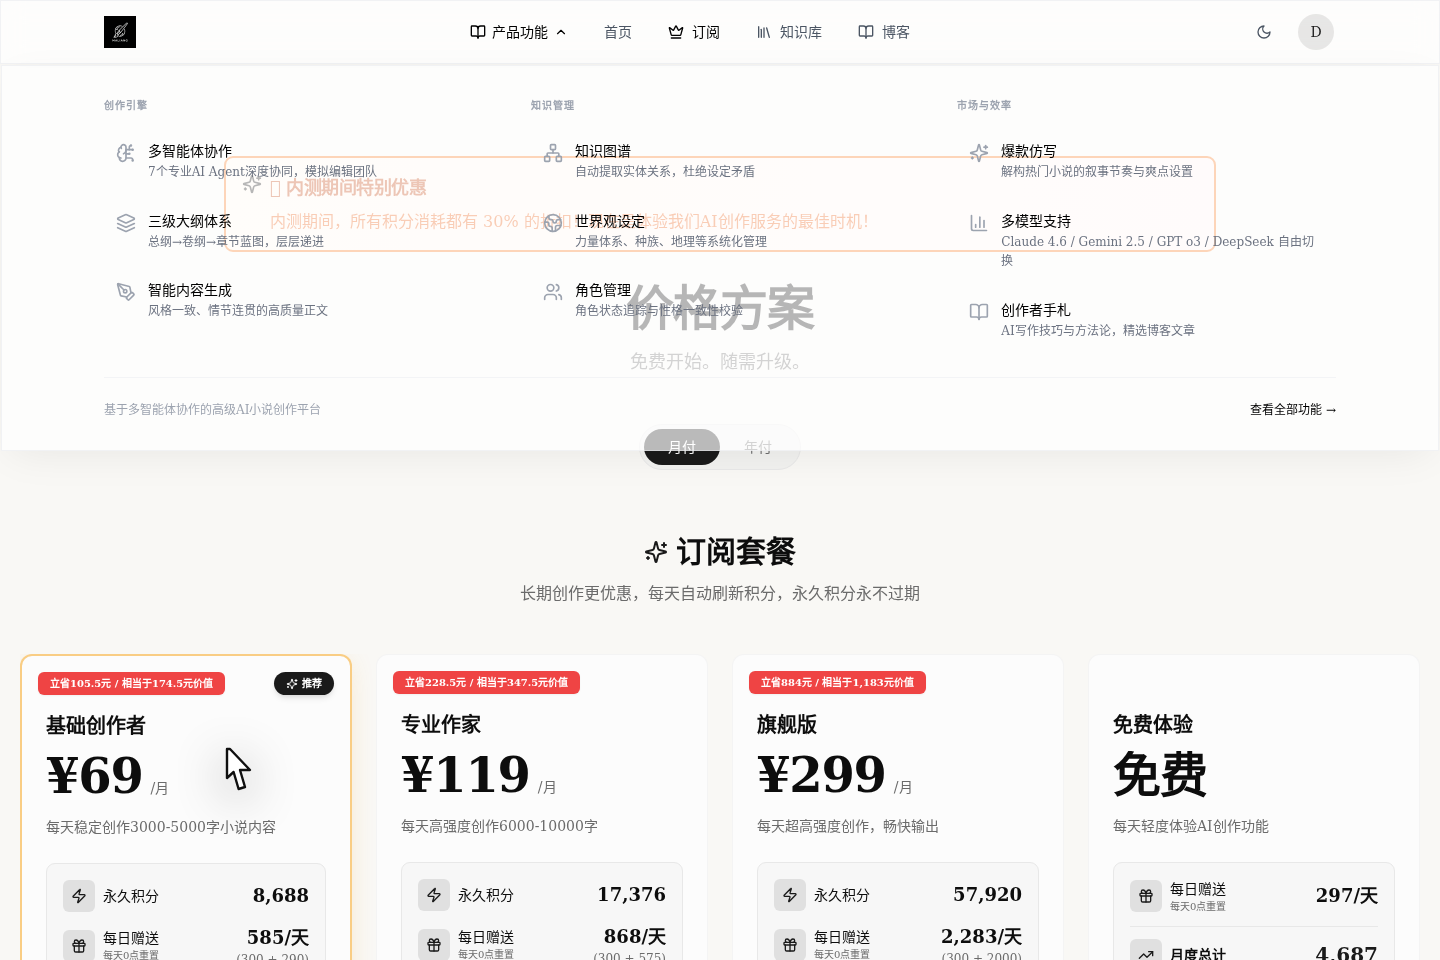
Task: Click the 智能内容生成 pen icon
Action: (x=125, y=292)
